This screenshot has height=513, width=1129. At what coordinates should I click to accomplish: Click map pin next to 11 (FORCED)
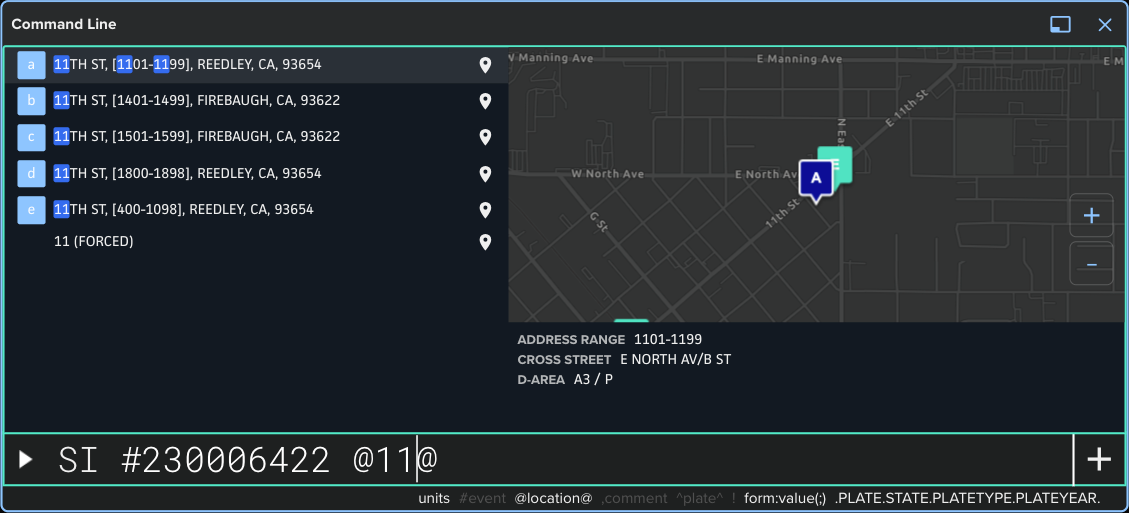tap(485, 242)
